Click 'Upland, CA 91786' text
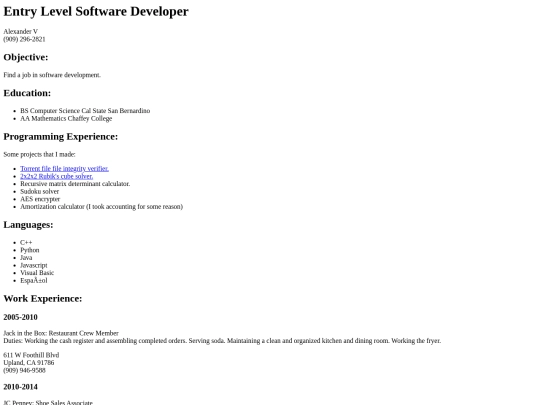The width and height of the screenshot is (540, 405). pyautogui.click(x=29, y=362)
